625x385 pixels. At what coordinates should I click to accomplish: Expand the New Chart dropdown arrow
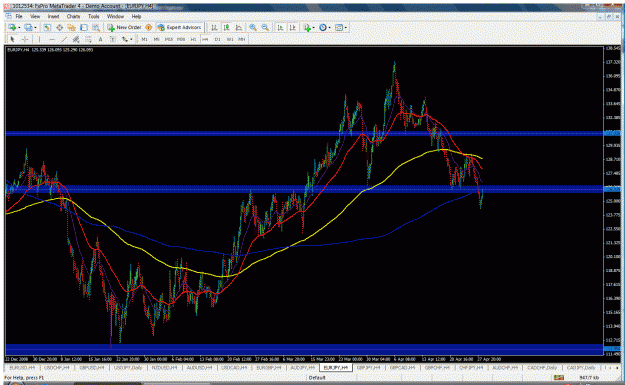(19, 28)
